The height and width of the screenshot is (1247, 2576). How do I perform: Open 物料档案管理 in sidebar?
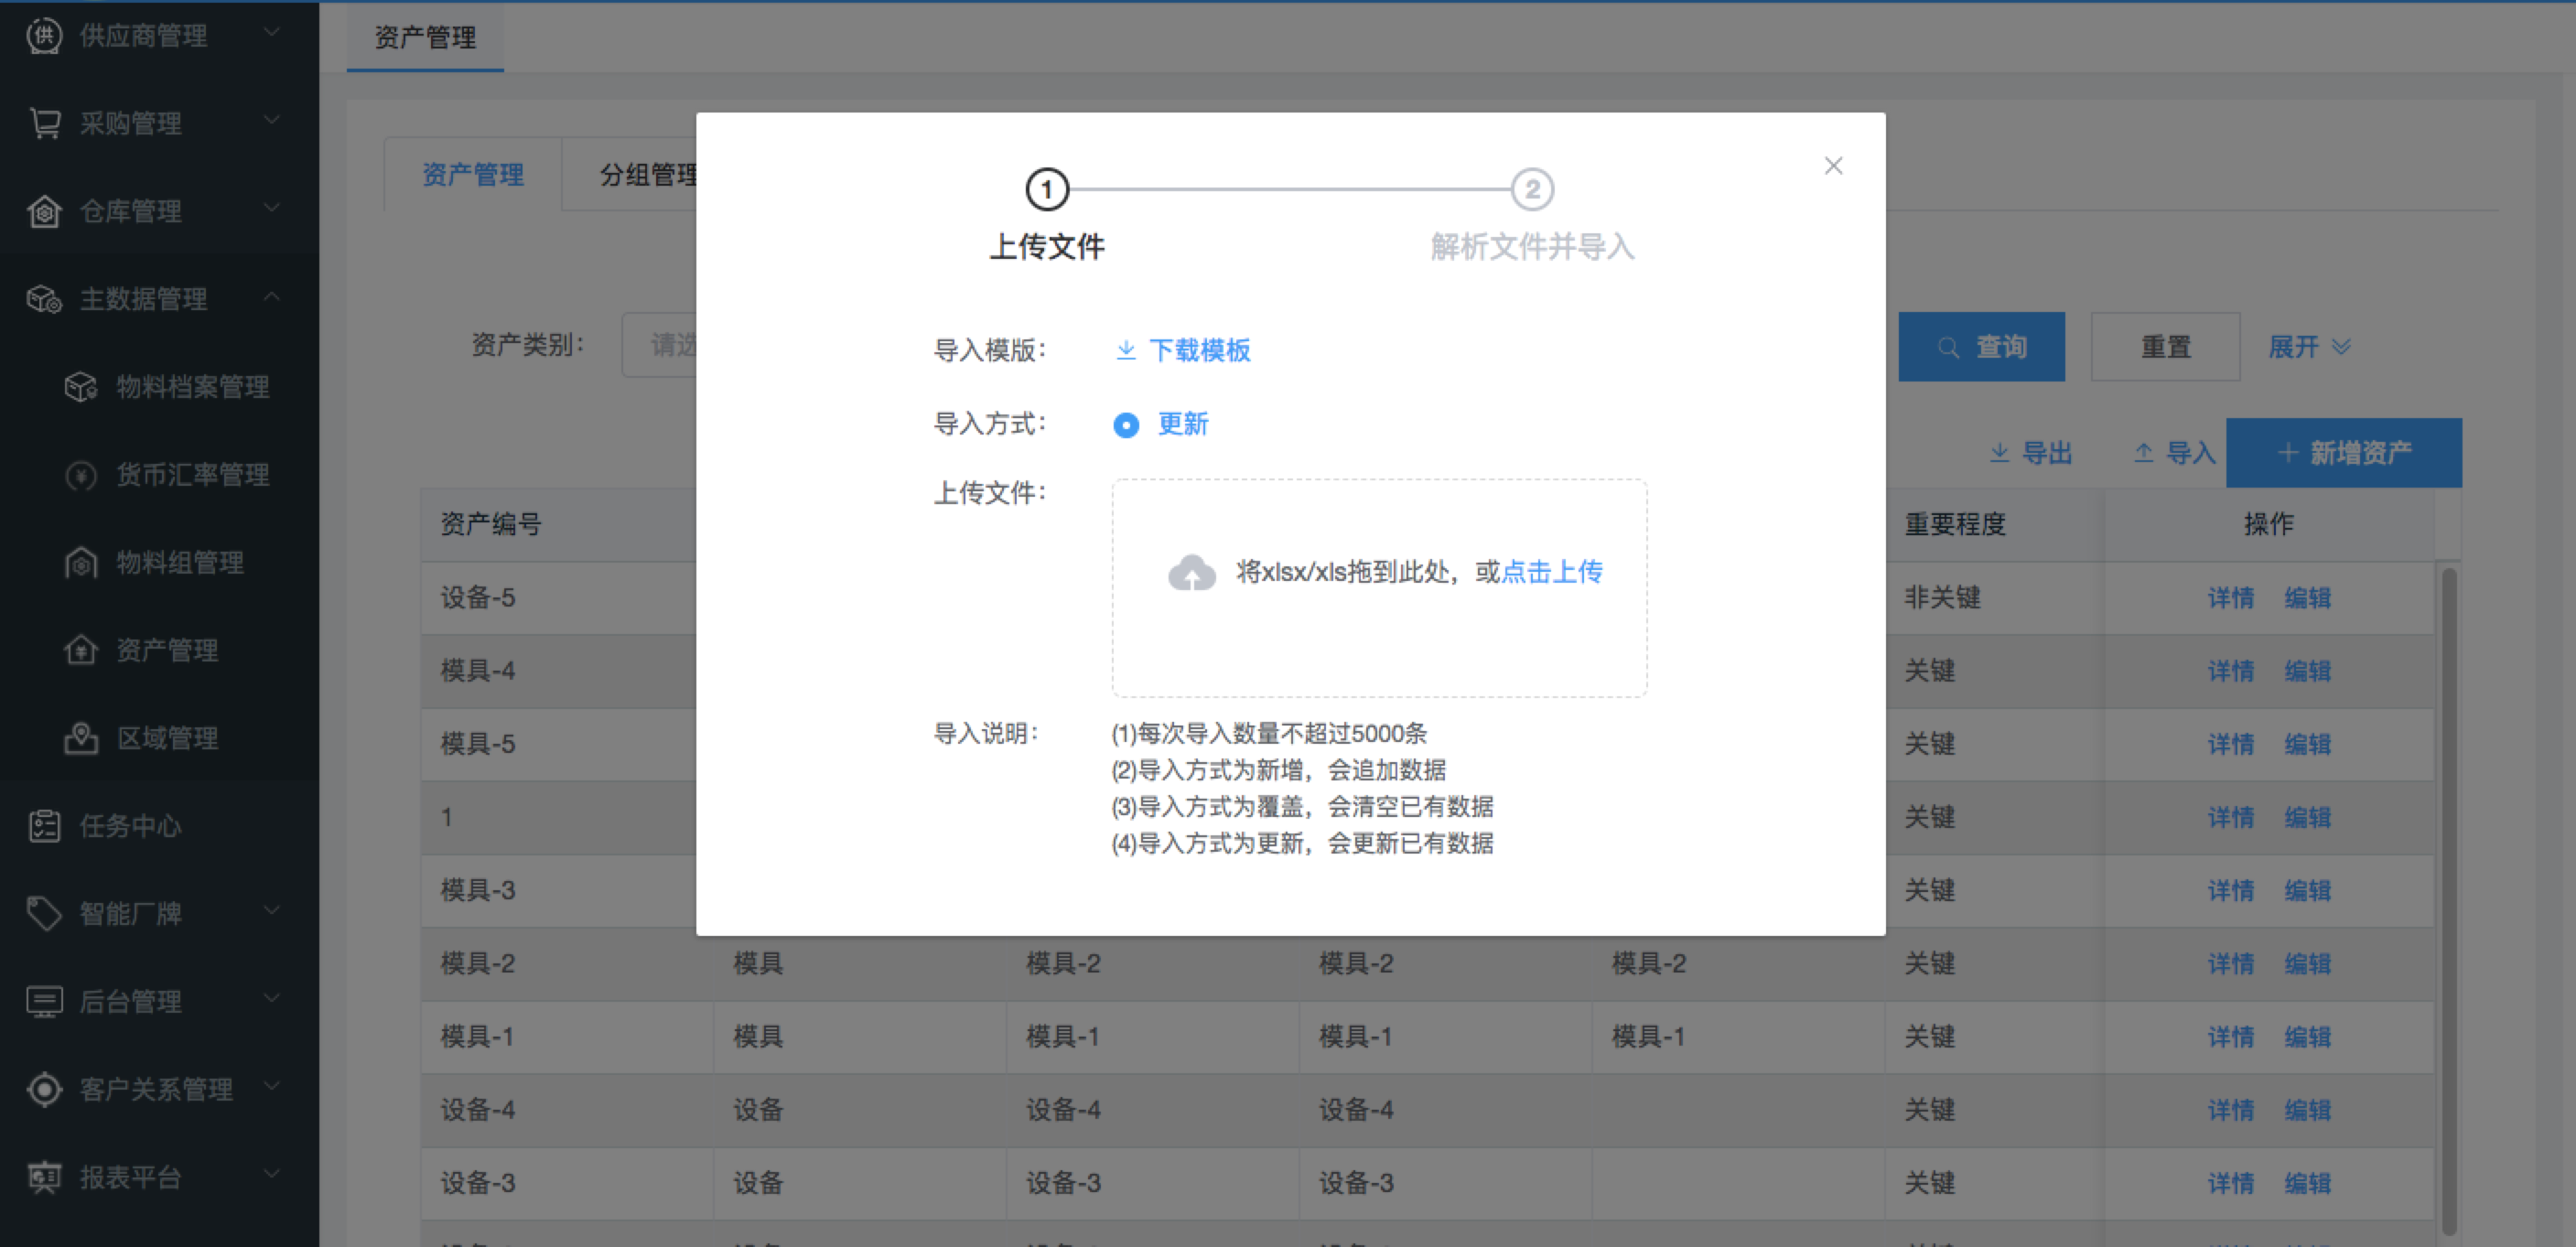click(x=192, y=387)
